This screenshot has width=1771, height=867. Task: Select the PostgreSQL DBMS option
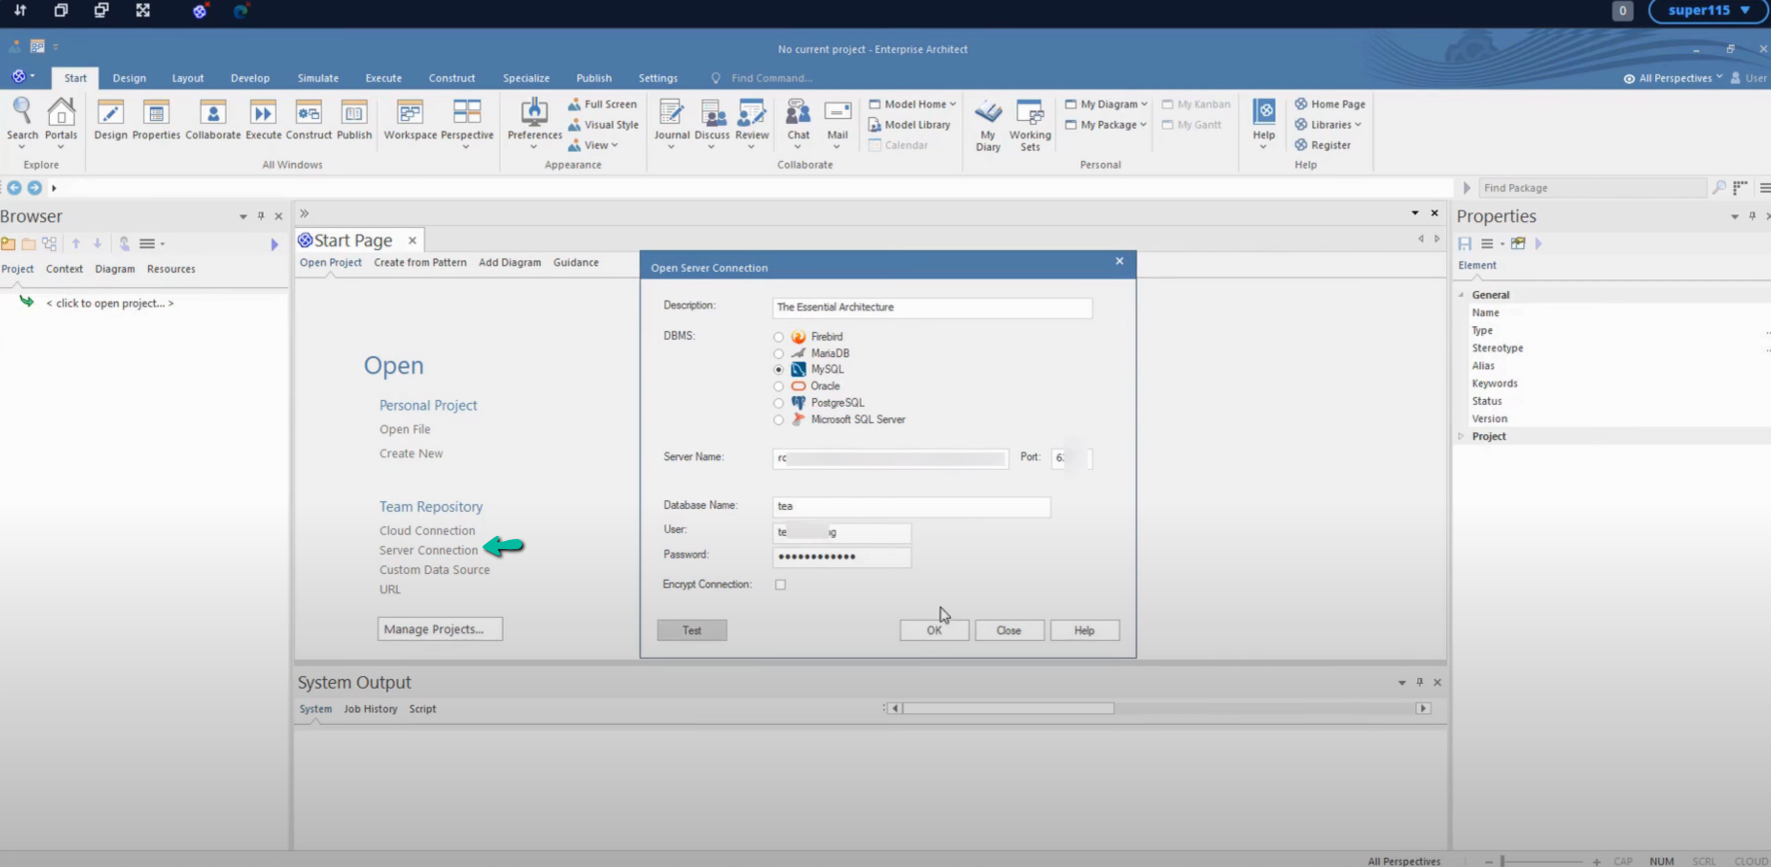pos(778,403)
